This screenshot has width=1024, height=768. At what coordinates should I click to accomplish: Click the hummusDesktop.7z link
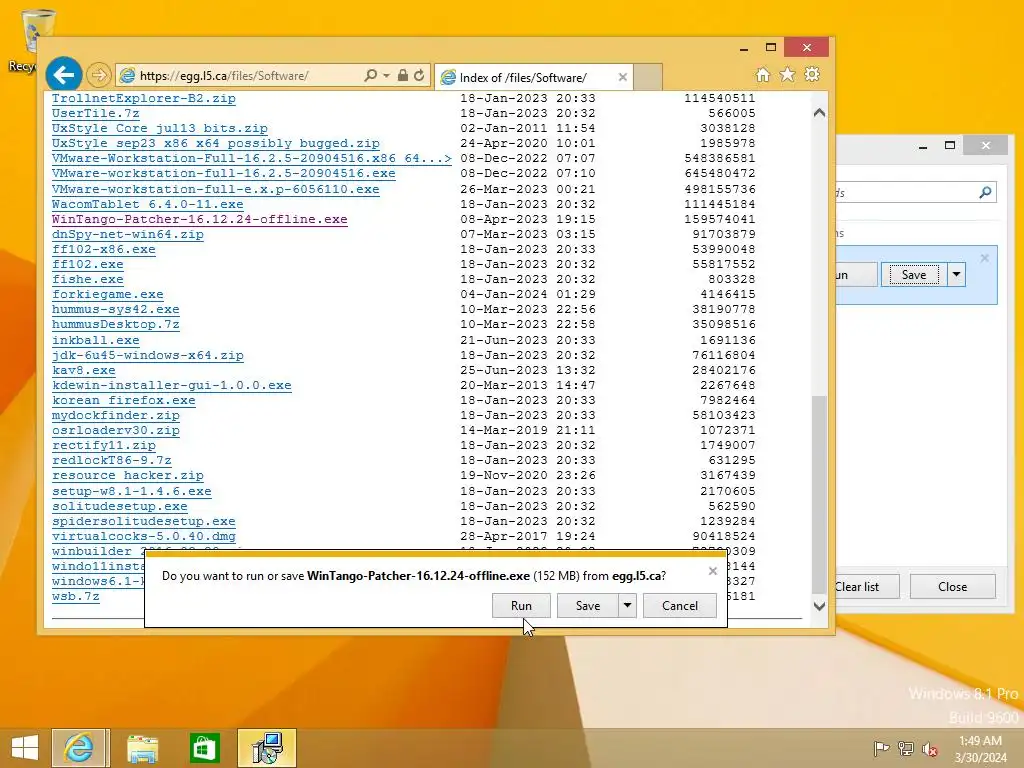[x=116, y=325]
